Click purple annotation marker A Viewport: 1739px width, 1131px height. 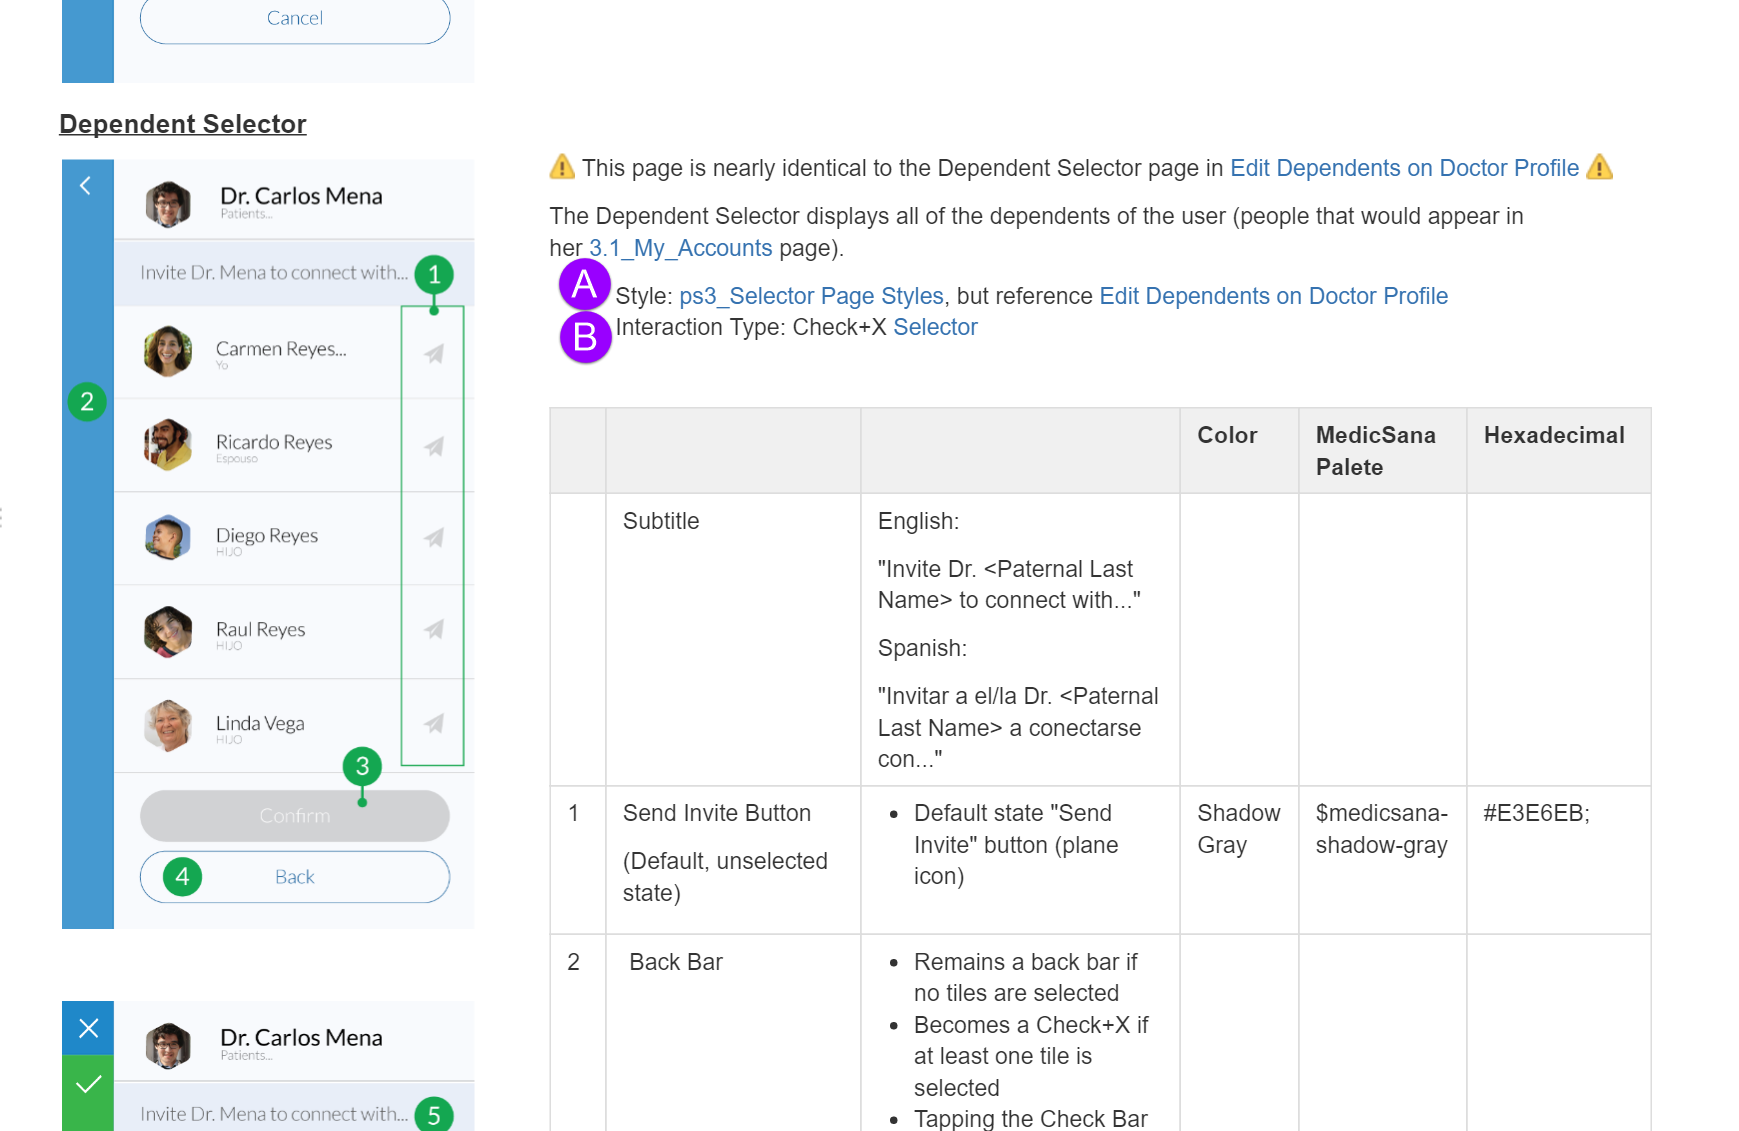tap(585, 285)
